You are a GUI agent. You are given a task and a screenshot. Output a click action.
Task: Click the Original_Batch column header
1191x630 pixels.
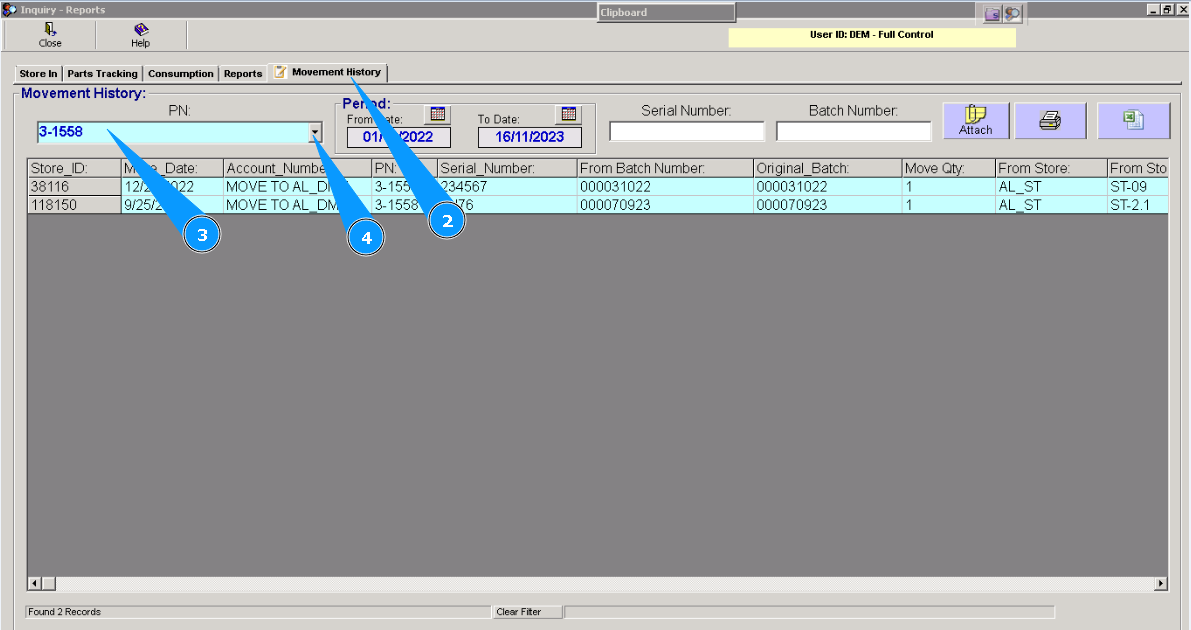827,168
